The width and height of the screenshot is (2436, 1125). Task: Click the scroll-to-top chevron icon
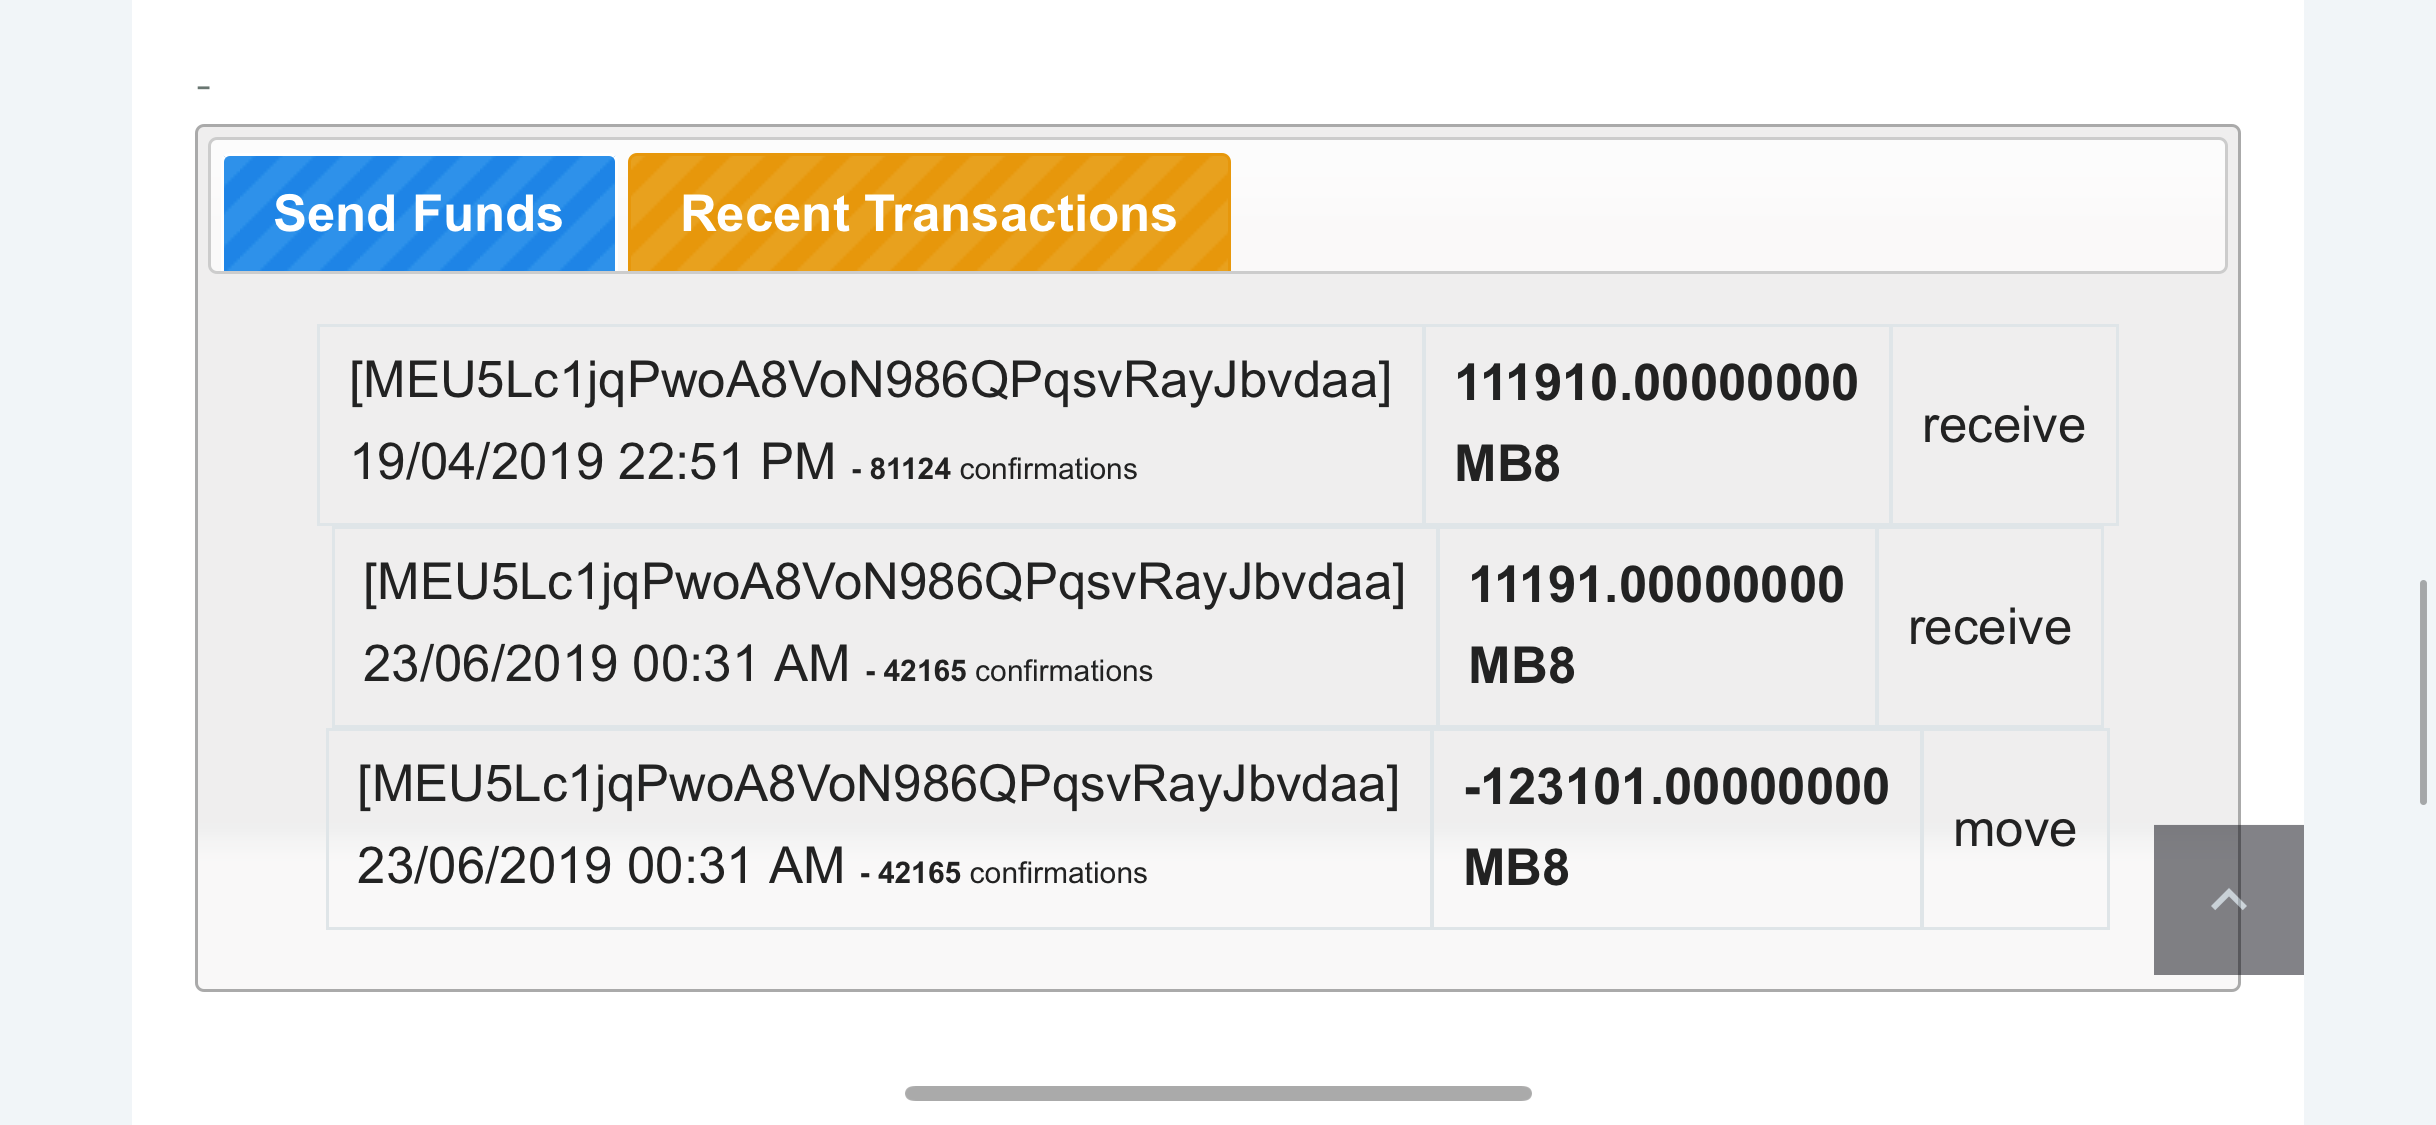click(x=2228, y=900)
